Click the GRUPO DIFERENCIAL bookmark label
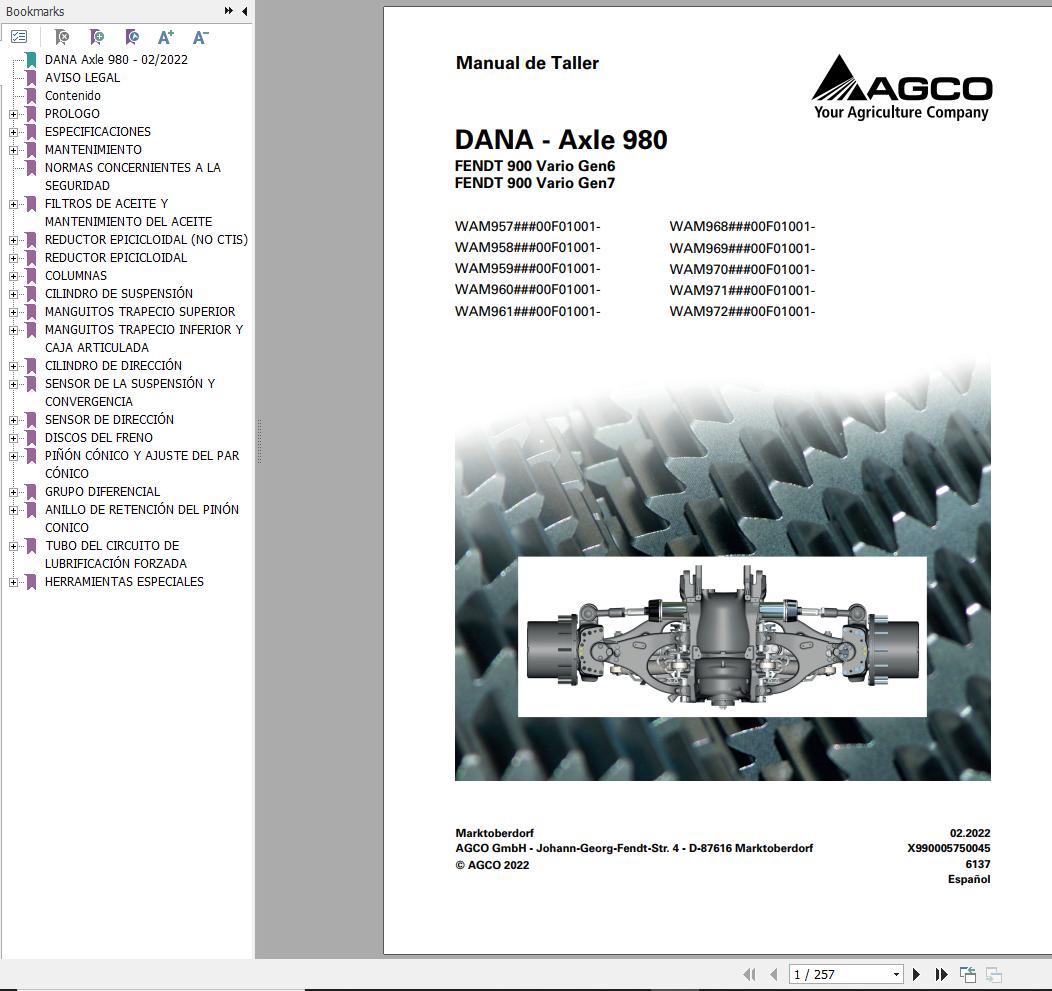Viewport: 1052px width, 991px height. coord(103,492)
